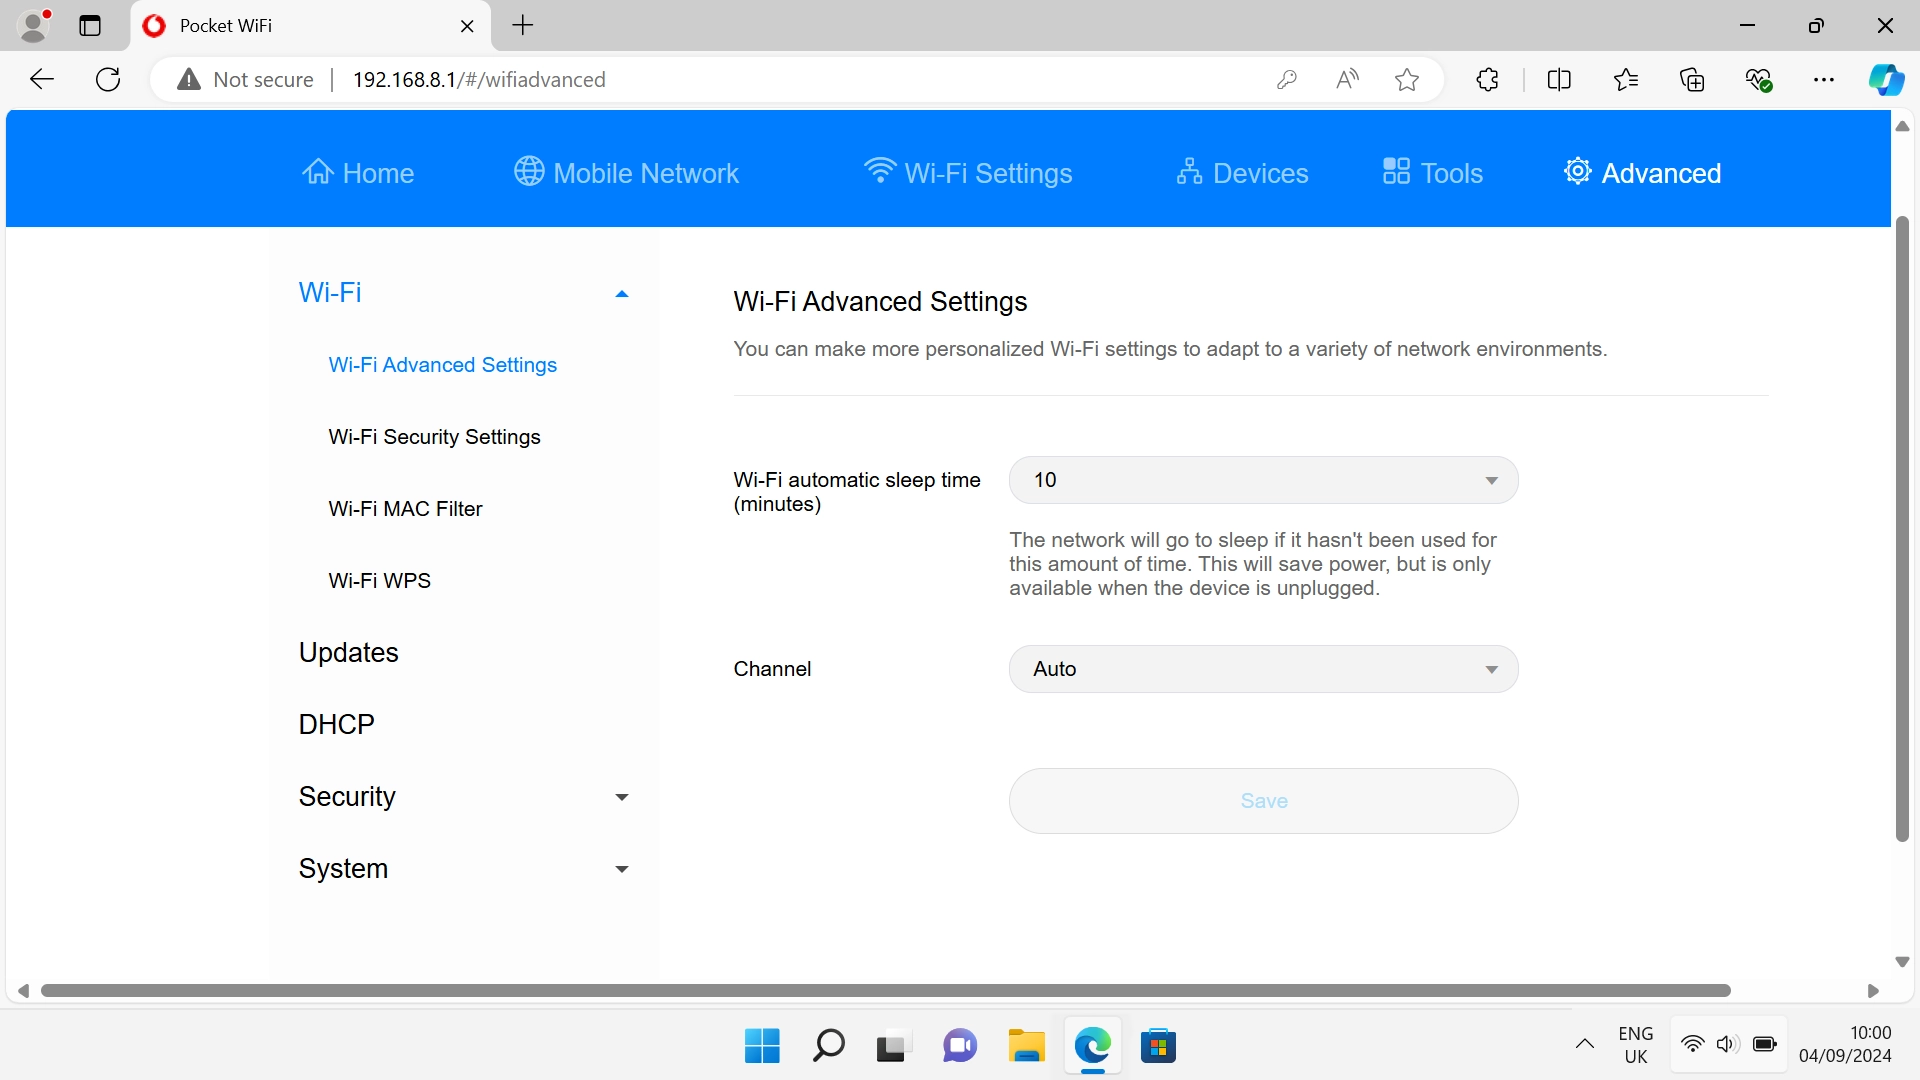Click the horizontal scrollbar at bottom
The image size is (1920, 1080).
click(x=885, y=991)
